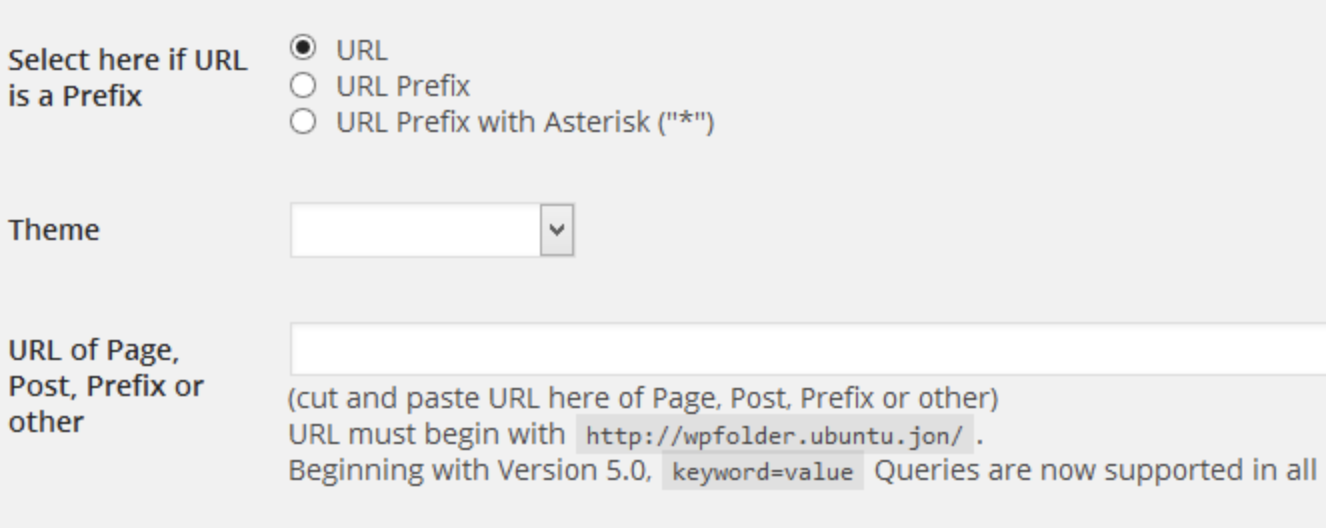Screen dimensions: 1328x528
Task: Click the "Post, Prefix or" label line
Action: pos(105,386)
